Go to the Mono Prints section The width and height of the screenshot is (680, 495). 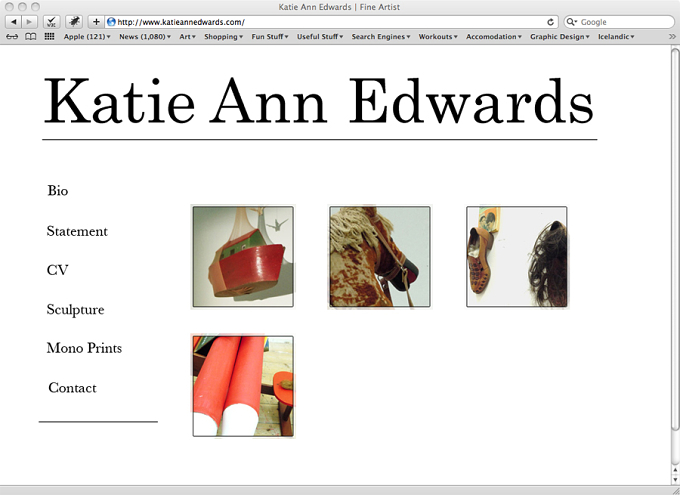84,348
